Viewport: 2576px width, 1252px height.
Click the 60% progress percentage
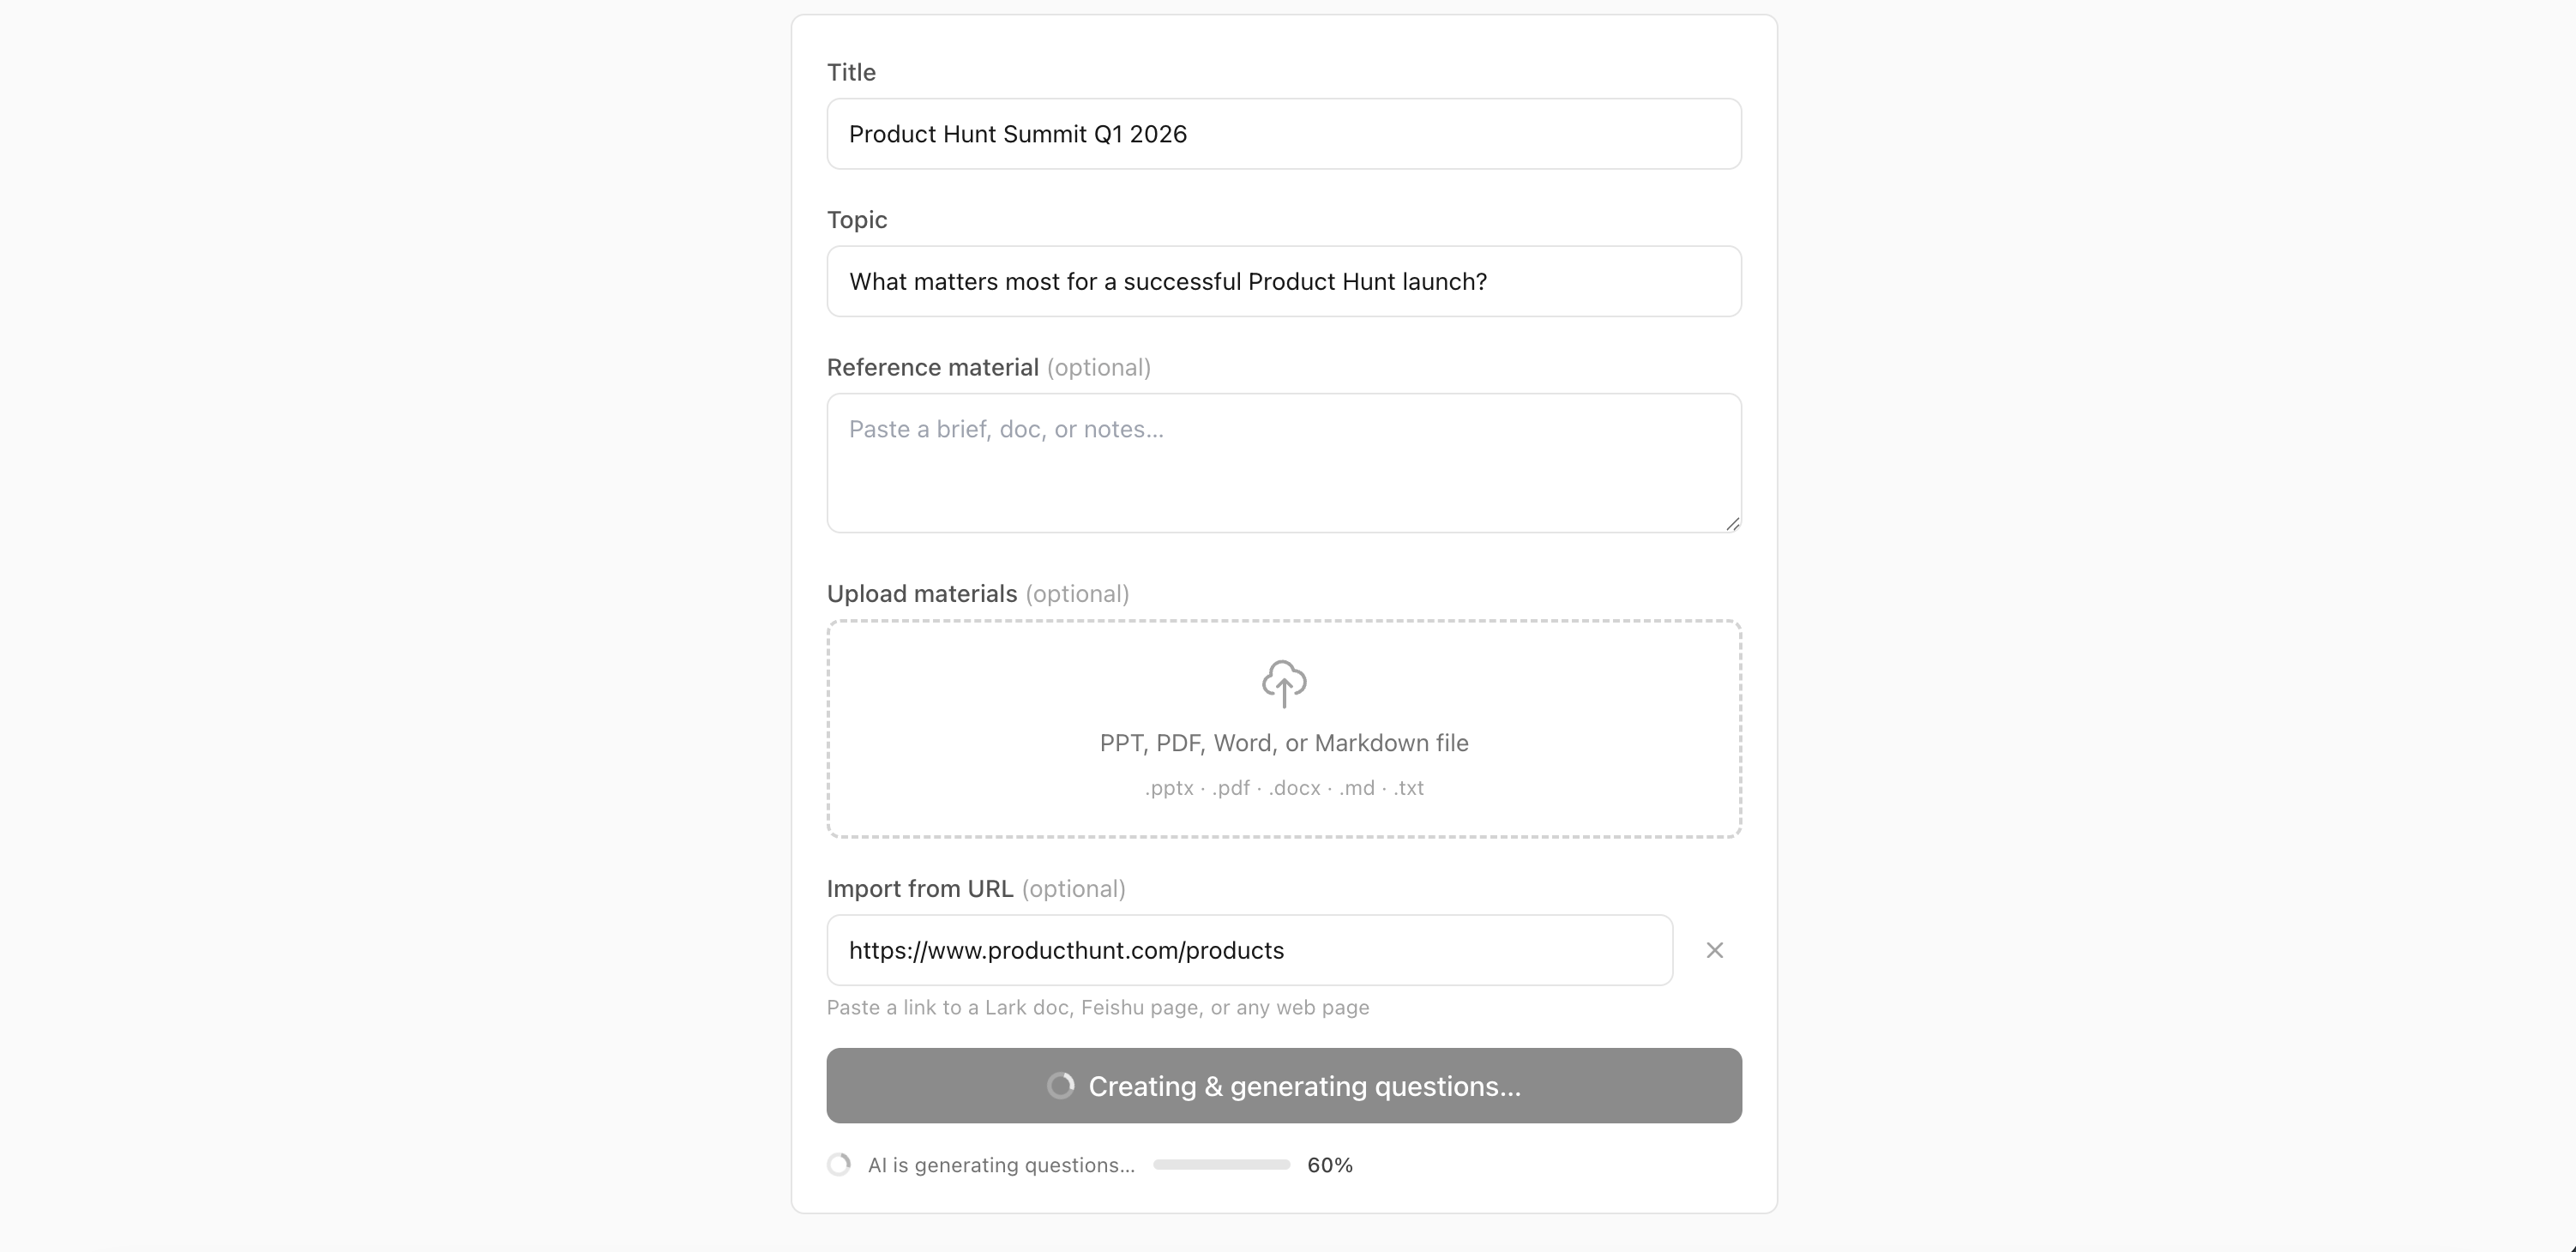(1329, 1165)
